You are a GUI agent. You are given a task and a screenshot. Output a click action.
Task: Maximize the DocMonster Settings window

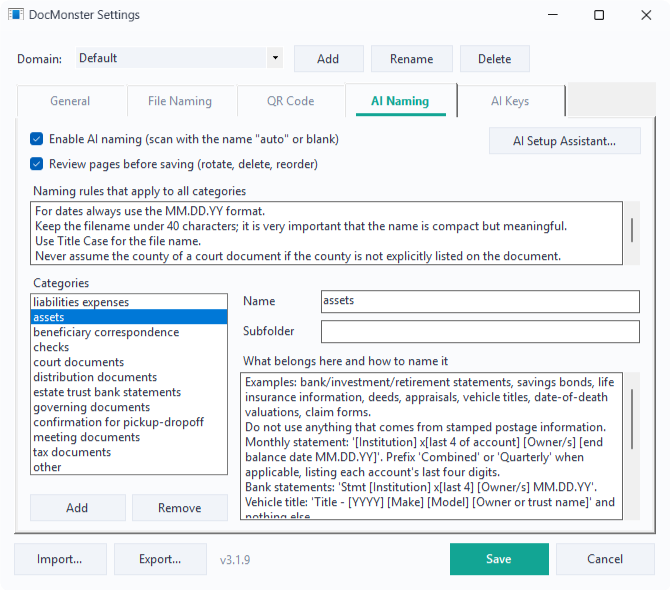pos(599,15)
